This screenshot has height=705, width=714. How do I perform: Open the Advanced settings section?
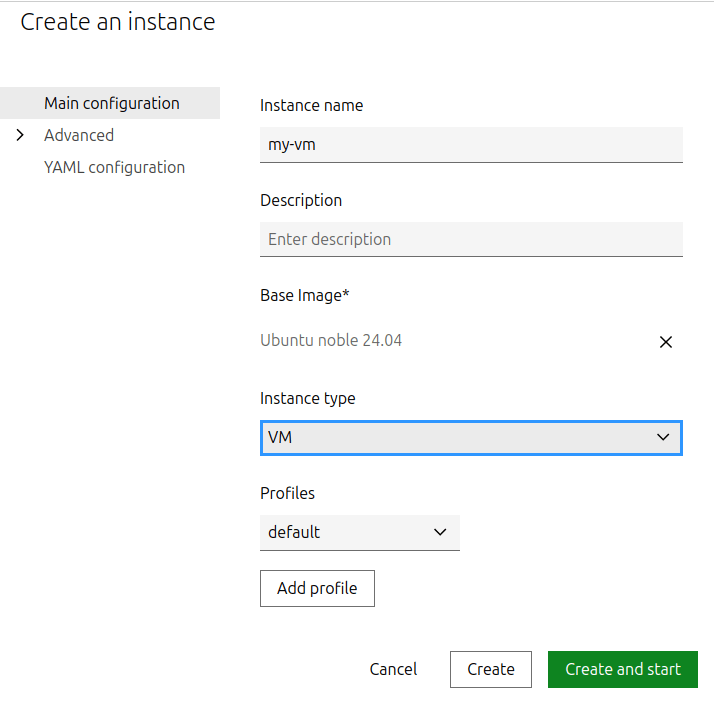79,135
